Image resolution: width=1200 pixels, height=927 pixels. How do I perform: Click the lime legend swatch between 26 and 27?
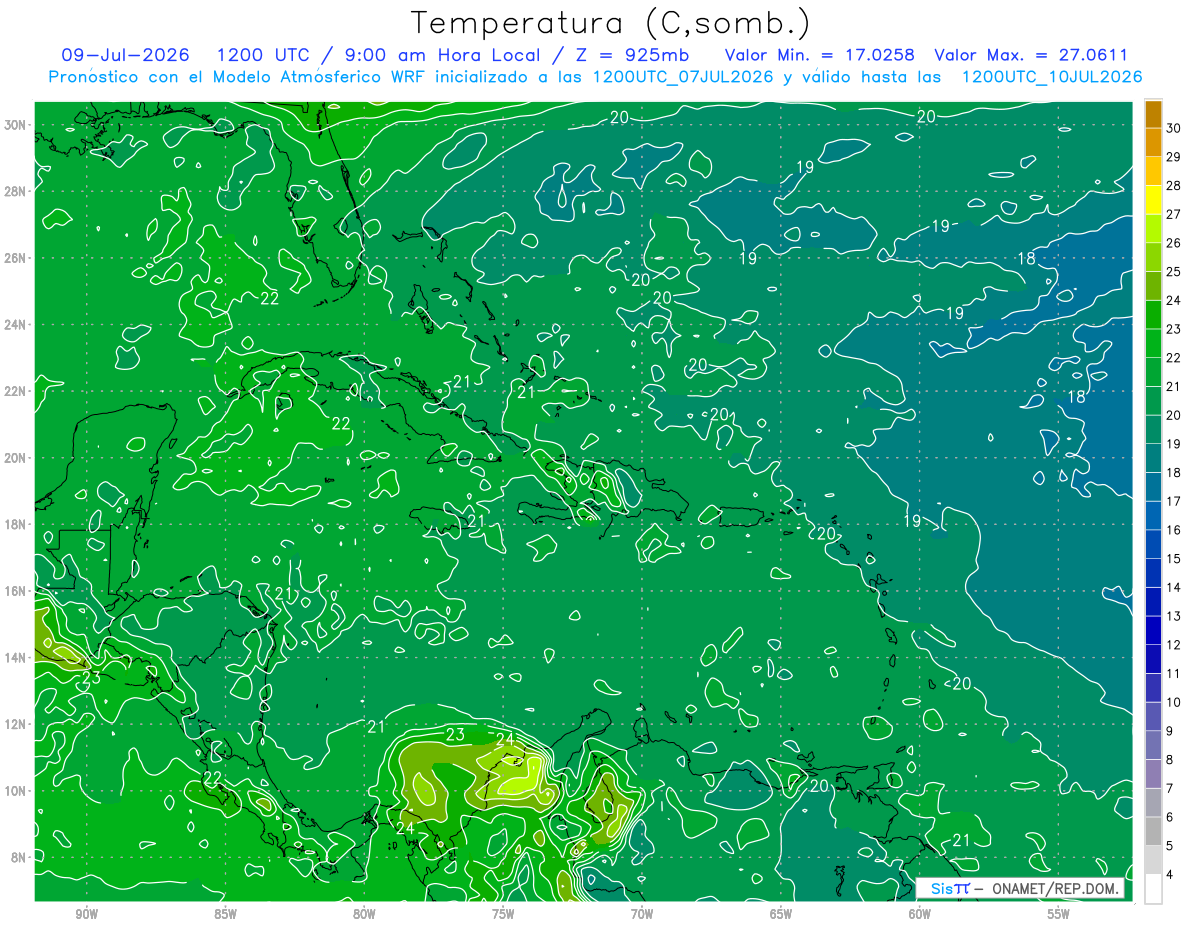[x=1153, y=228]
